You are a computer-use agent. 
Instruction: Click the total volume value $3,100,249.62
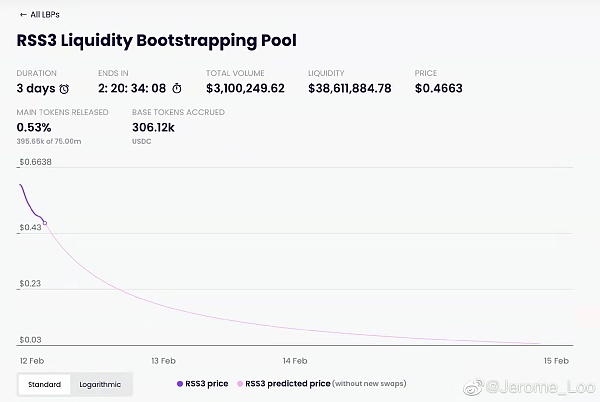[x=245, y=88]
